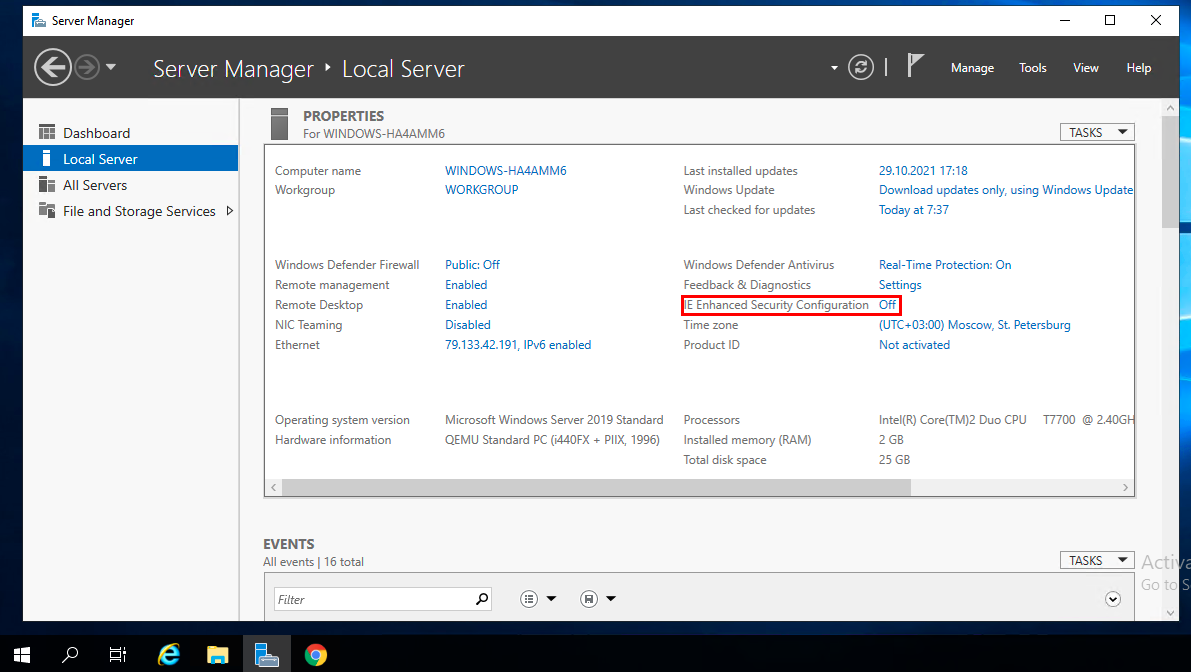Open the Notifications flag
The width and height of the screenshot is (1191, 672).
[x=915, y=66]
